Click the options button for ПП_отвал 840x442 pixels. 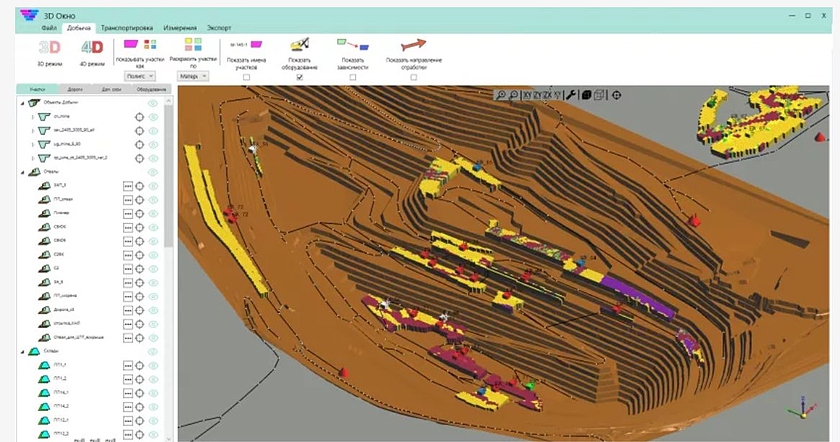coord(127,199)
